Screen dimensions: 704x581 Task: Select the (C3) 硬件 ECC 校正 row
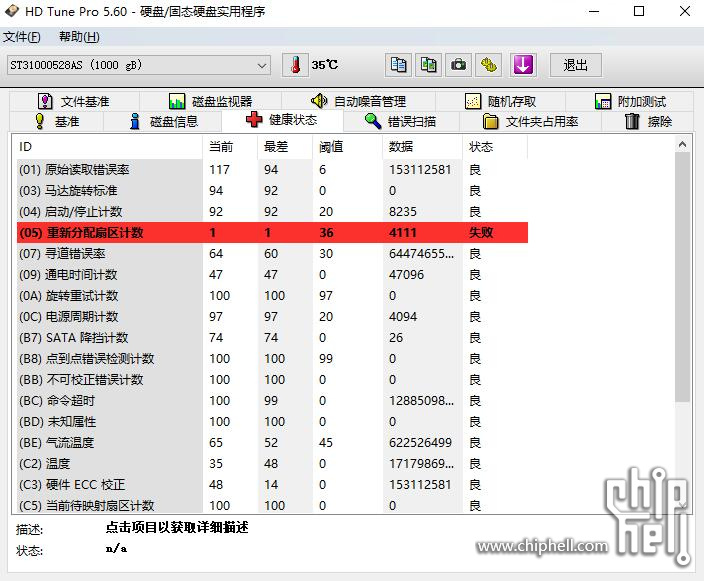tap(272, 485)
